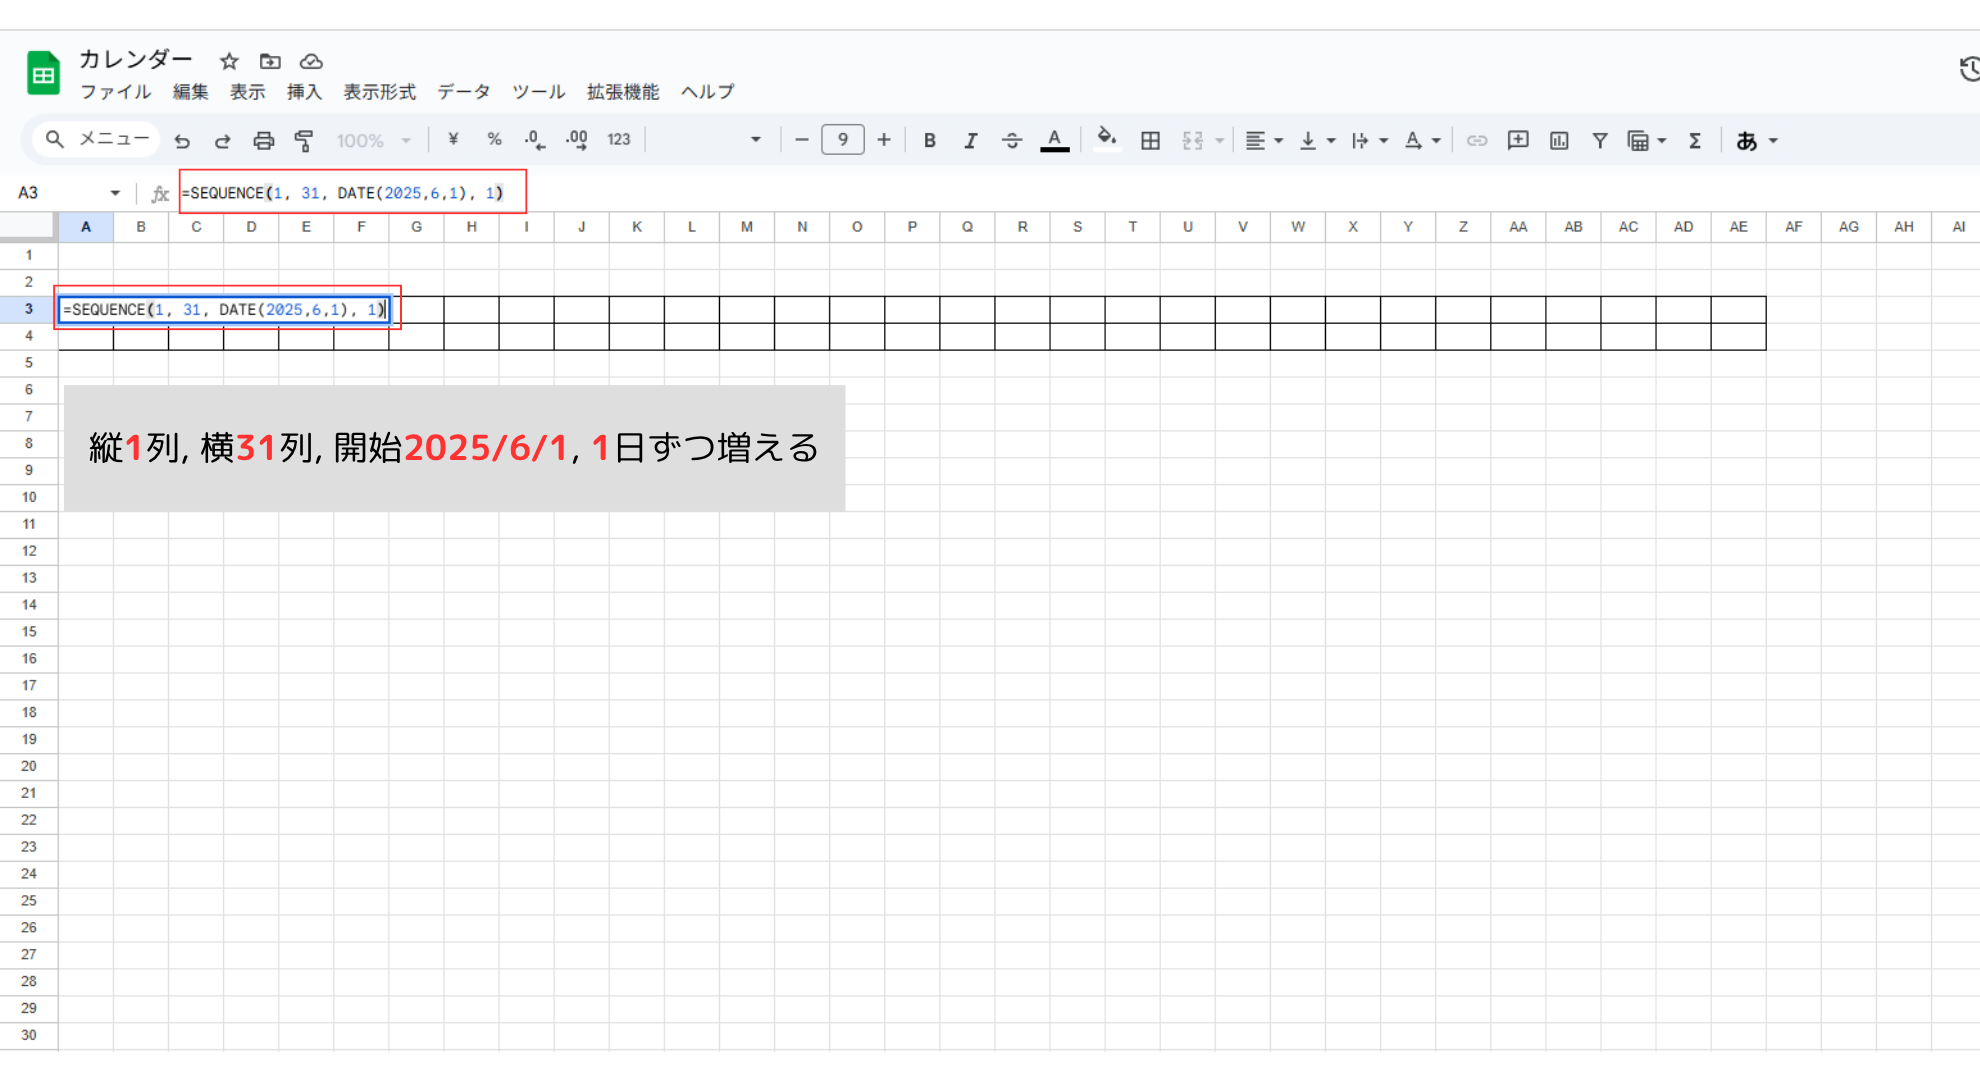Image resolution: width=1980 pixels, height=1080 pixels.
Task: Open the borders tool icon
Action: tap(1150, 141)
